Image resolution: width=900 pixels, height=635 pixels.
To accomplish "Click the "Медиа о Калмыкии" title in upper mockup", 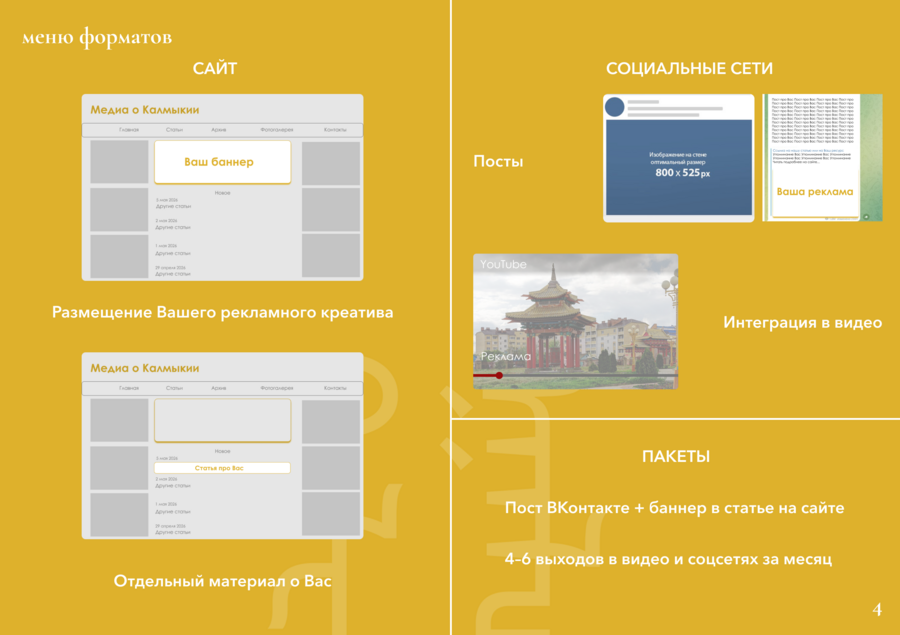I will [145, 110].
